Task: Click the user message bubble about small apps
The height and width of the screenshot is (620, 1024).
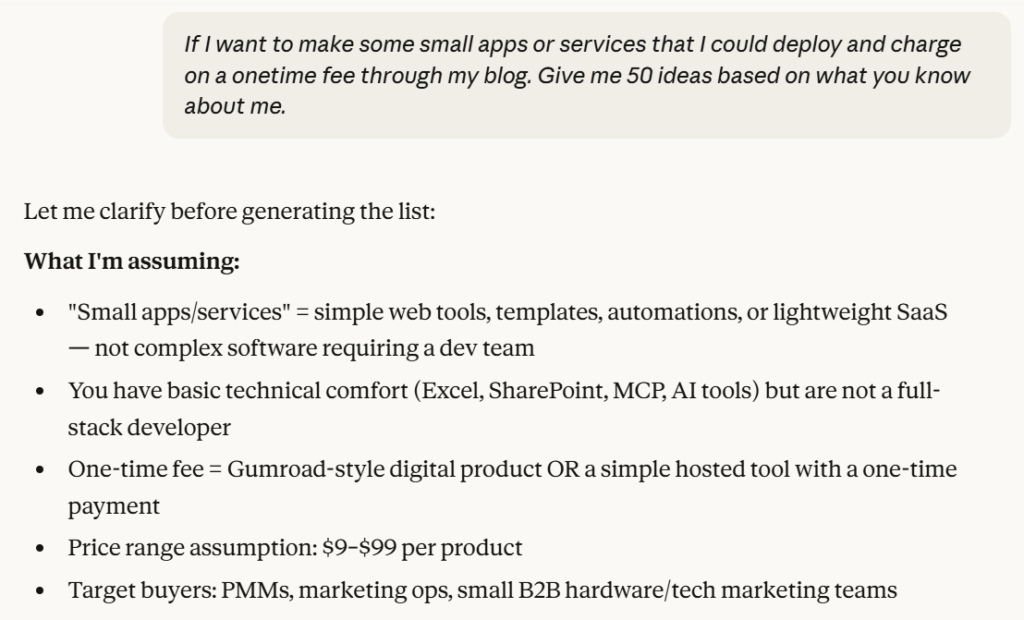Action: pyautogui.click(x=586, y=75)
